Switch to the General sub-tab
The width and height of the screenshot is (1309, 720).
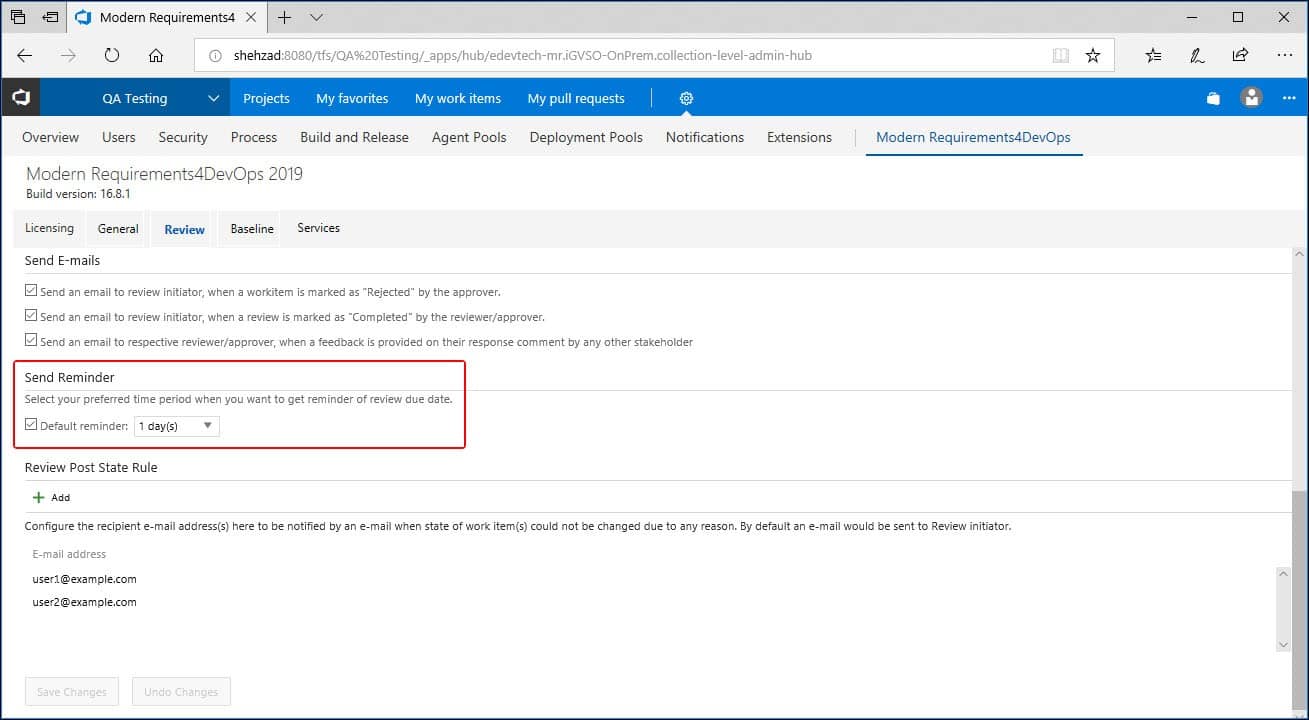coord(118,229)
